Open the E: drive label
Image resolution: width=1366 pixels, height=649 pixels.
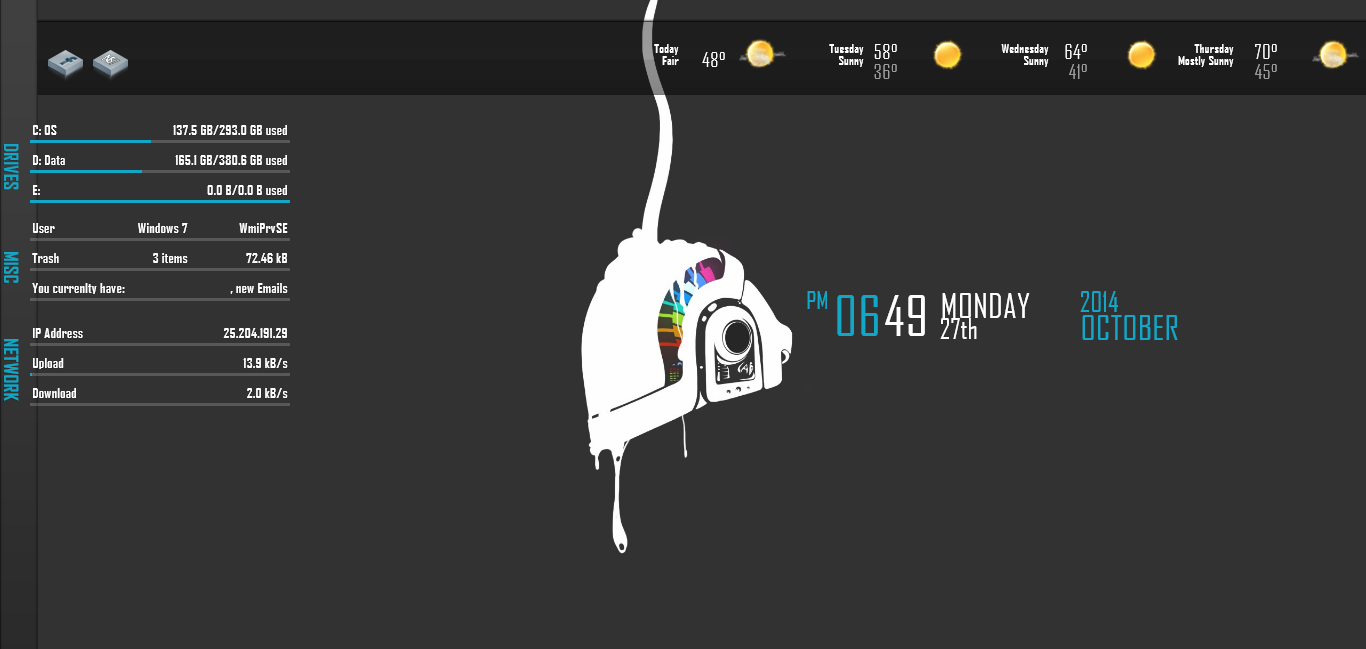36,190
